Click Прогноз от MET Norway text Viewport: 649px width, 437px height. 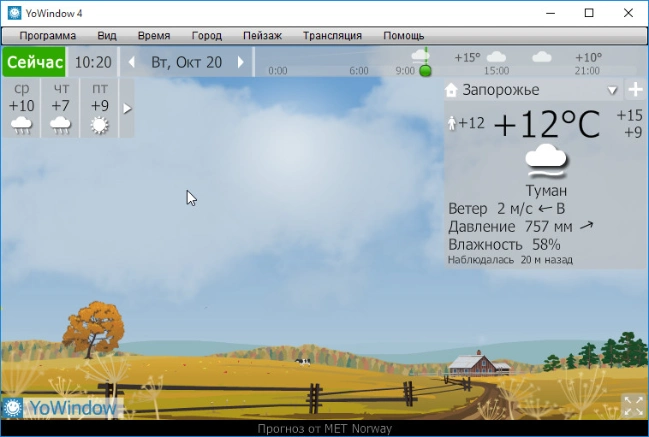[324, 429]
